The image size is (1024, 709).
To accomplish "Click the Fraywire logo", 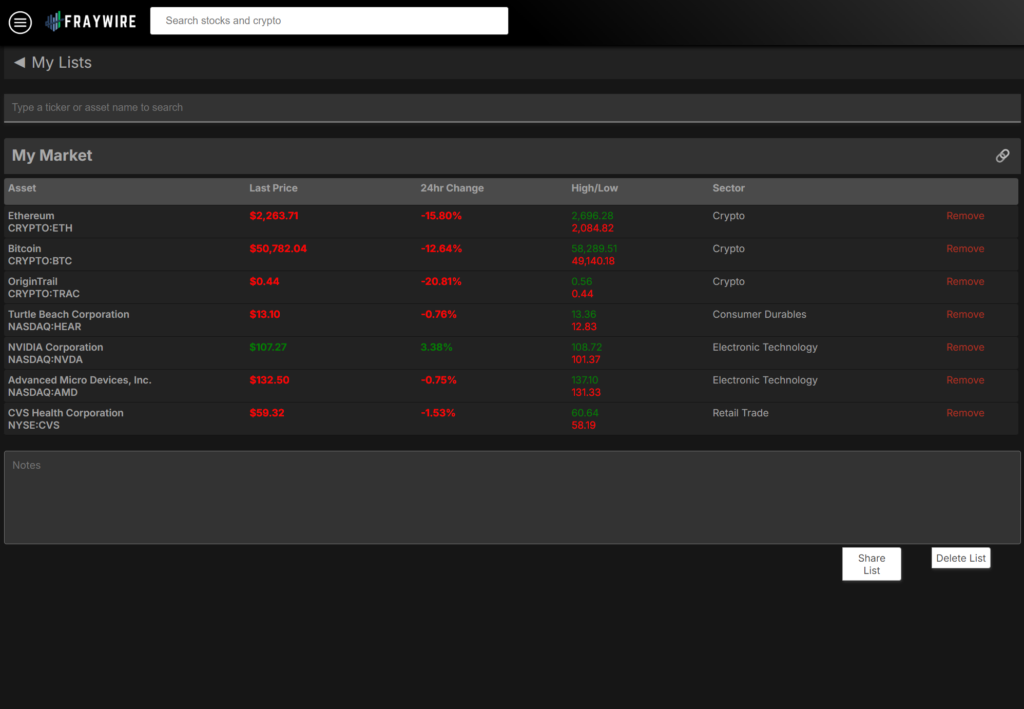I will [91, 22].
